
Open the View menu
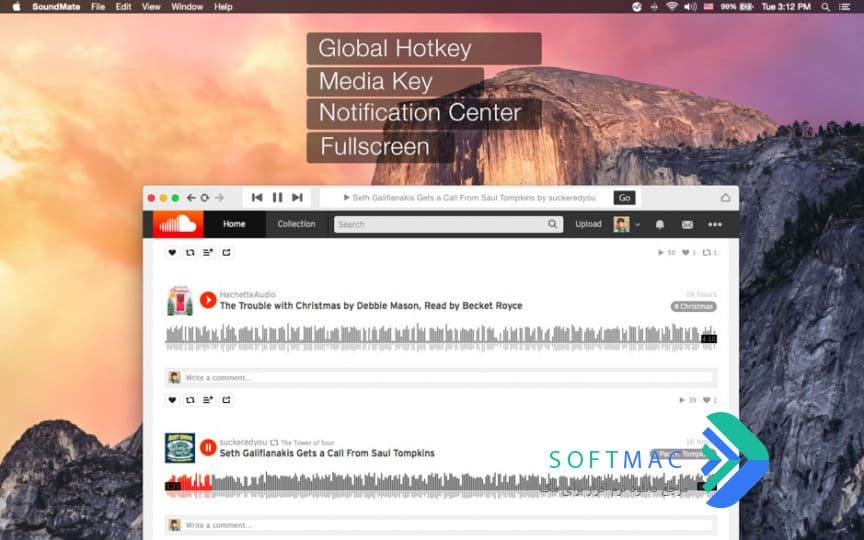[151, 7]
